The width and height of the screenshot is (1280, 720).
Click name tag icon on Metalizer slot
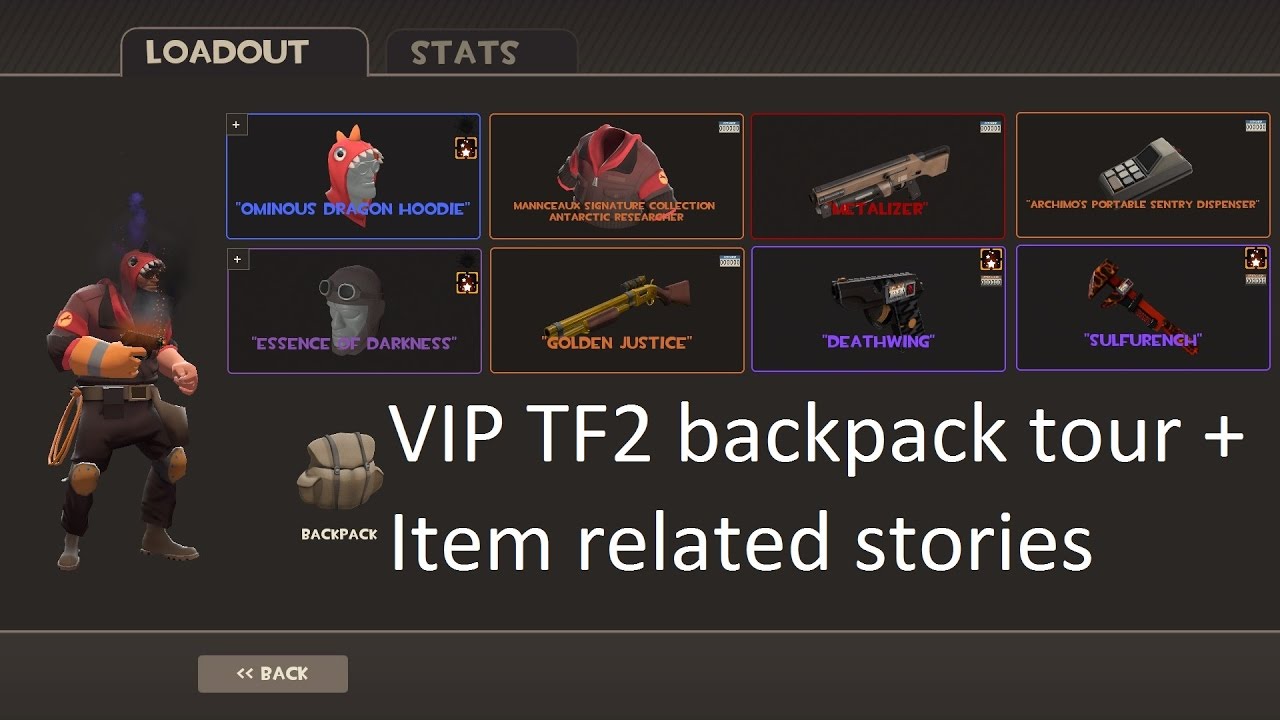[x=991, y=127]
